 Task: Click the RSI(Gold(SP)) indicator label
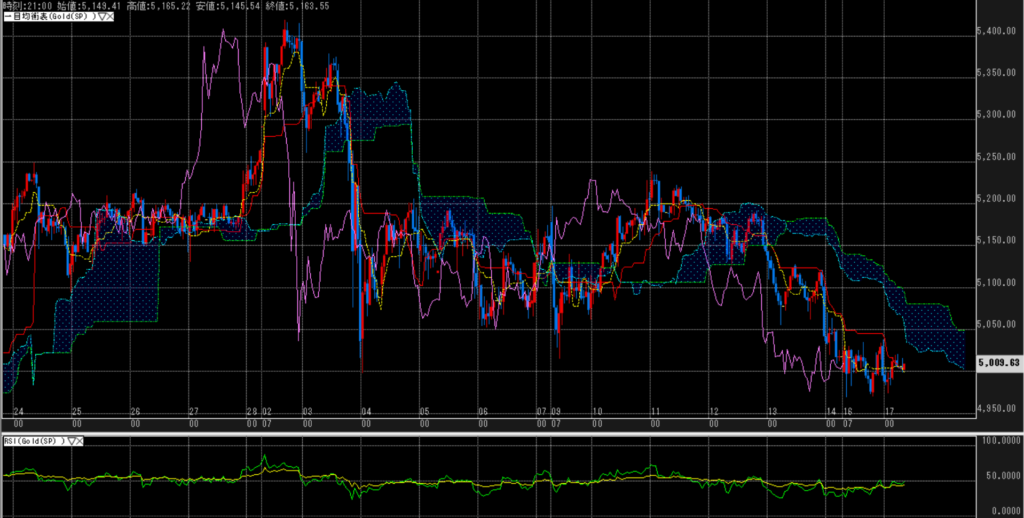32,441
